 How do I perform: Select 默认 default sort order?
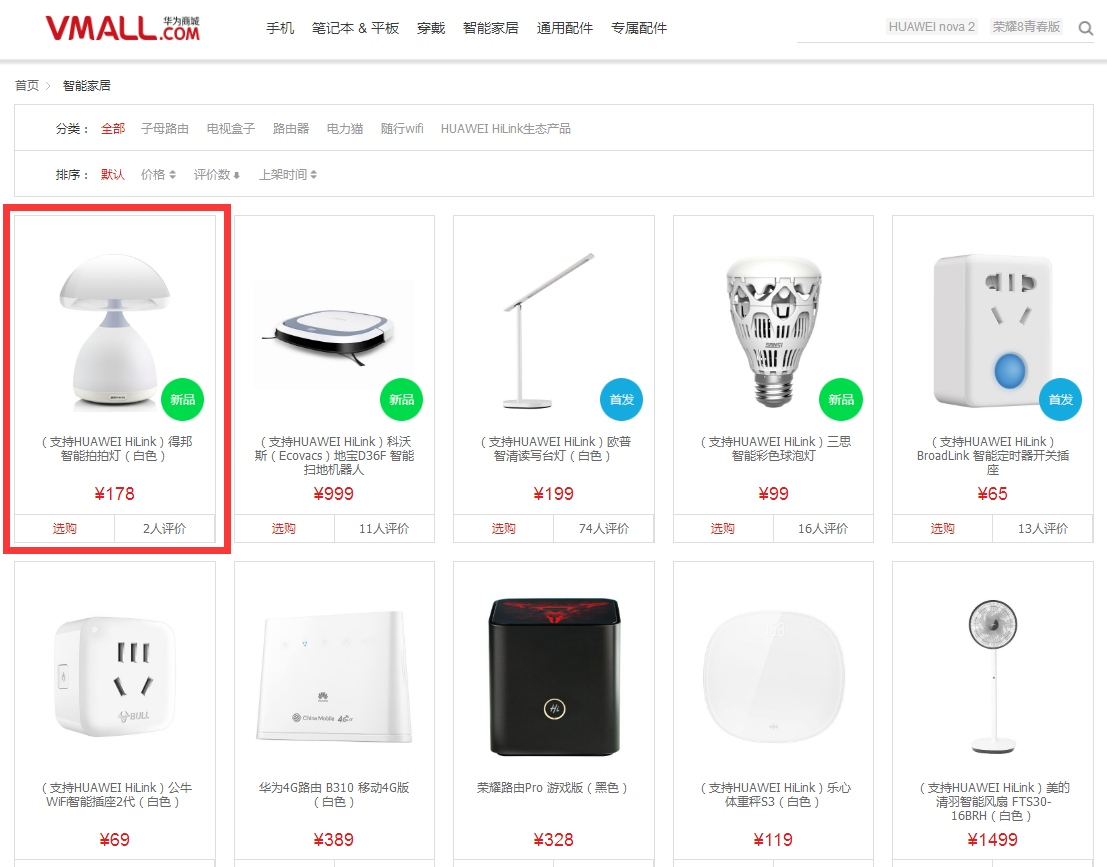pyautogui.click(x=112, y=174)
